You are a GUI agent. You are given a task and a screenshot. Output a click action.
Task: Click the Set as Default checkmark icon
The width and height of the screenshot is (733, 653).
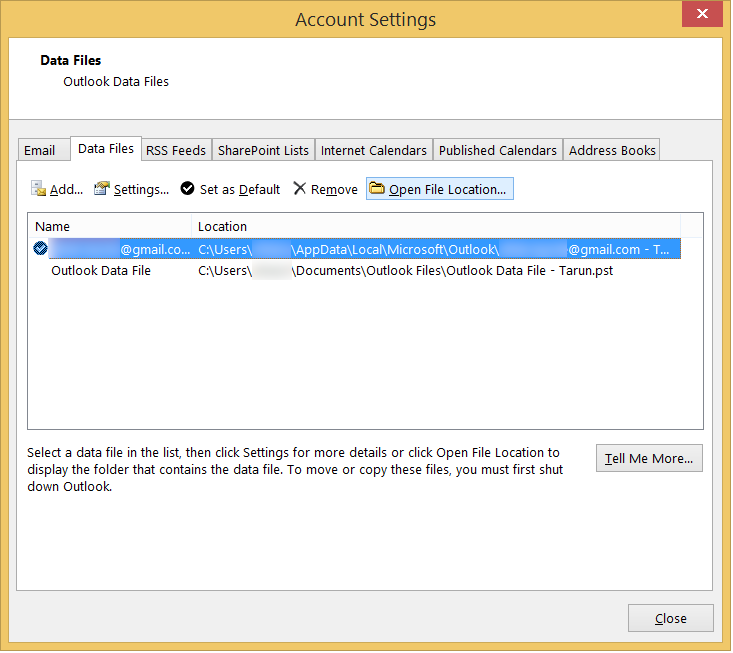187,189
